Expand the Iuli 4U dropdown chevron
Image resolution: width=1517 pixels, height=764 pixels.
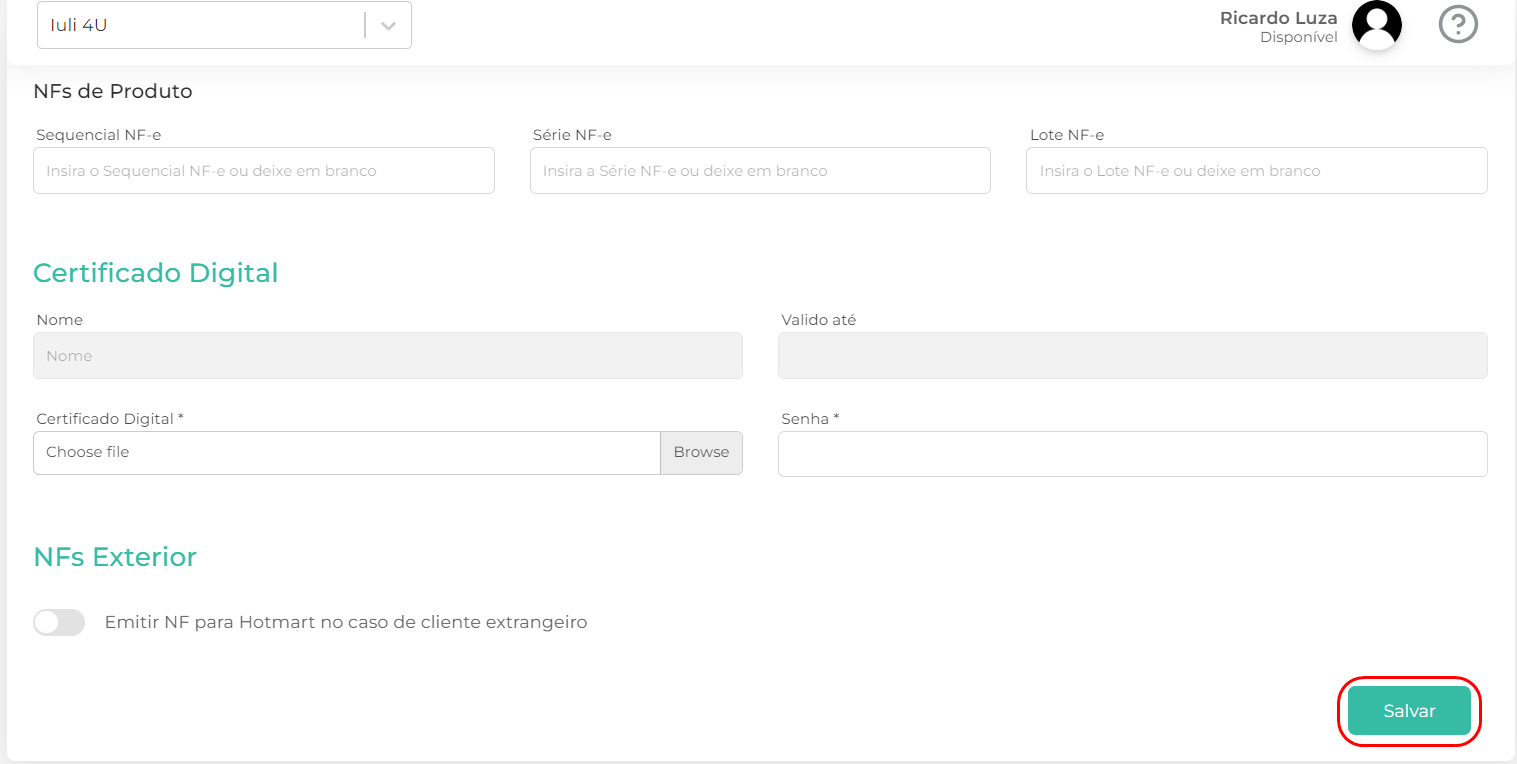click(x=388, y=25)
